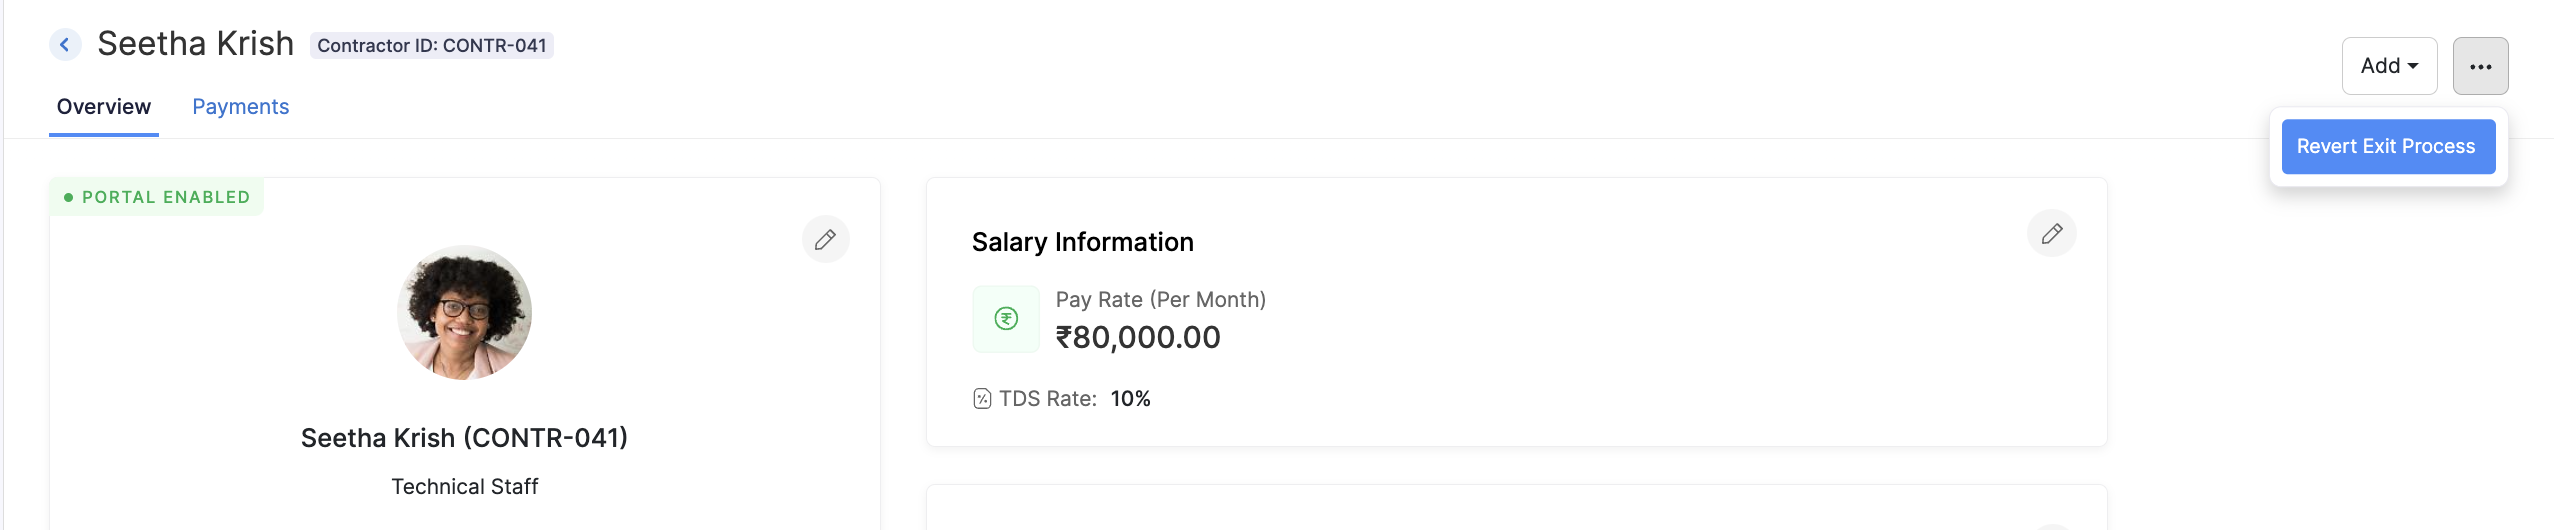Expand the Add dropdown
This screenshot has width=2554, height=530.
tap(2389, 66)
